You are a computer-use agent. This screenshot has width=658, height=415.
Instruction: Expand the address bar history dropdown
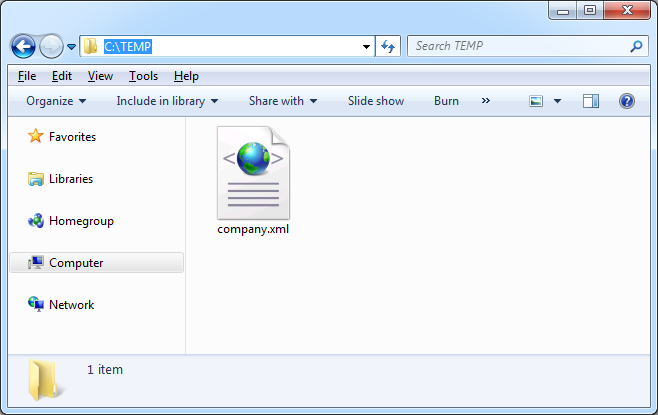[x=366, y=47]
